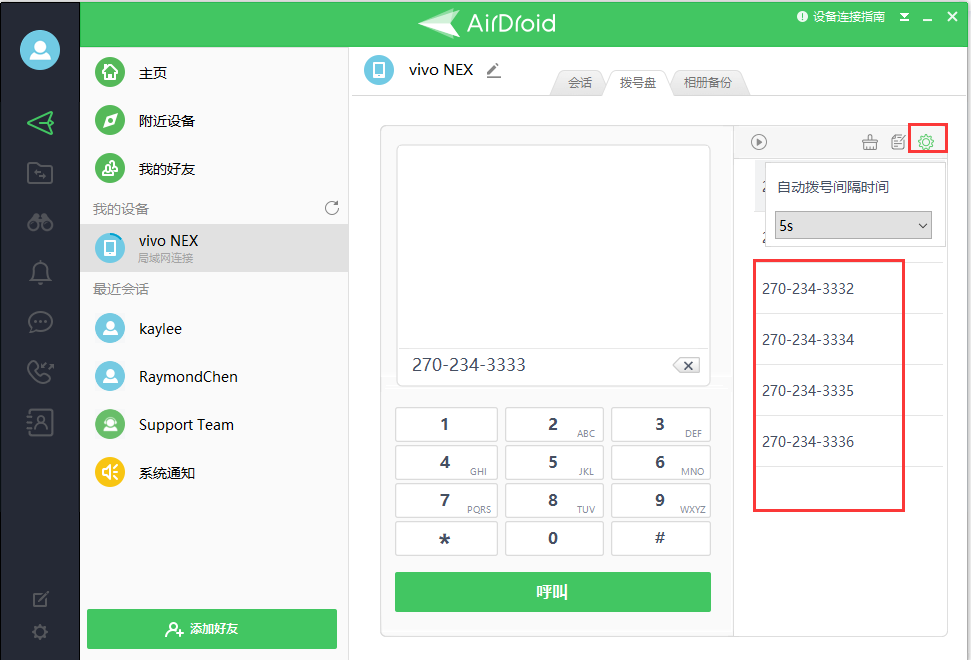
Task: Switch to the 拨号盘 tab
Action: [638, 83]
